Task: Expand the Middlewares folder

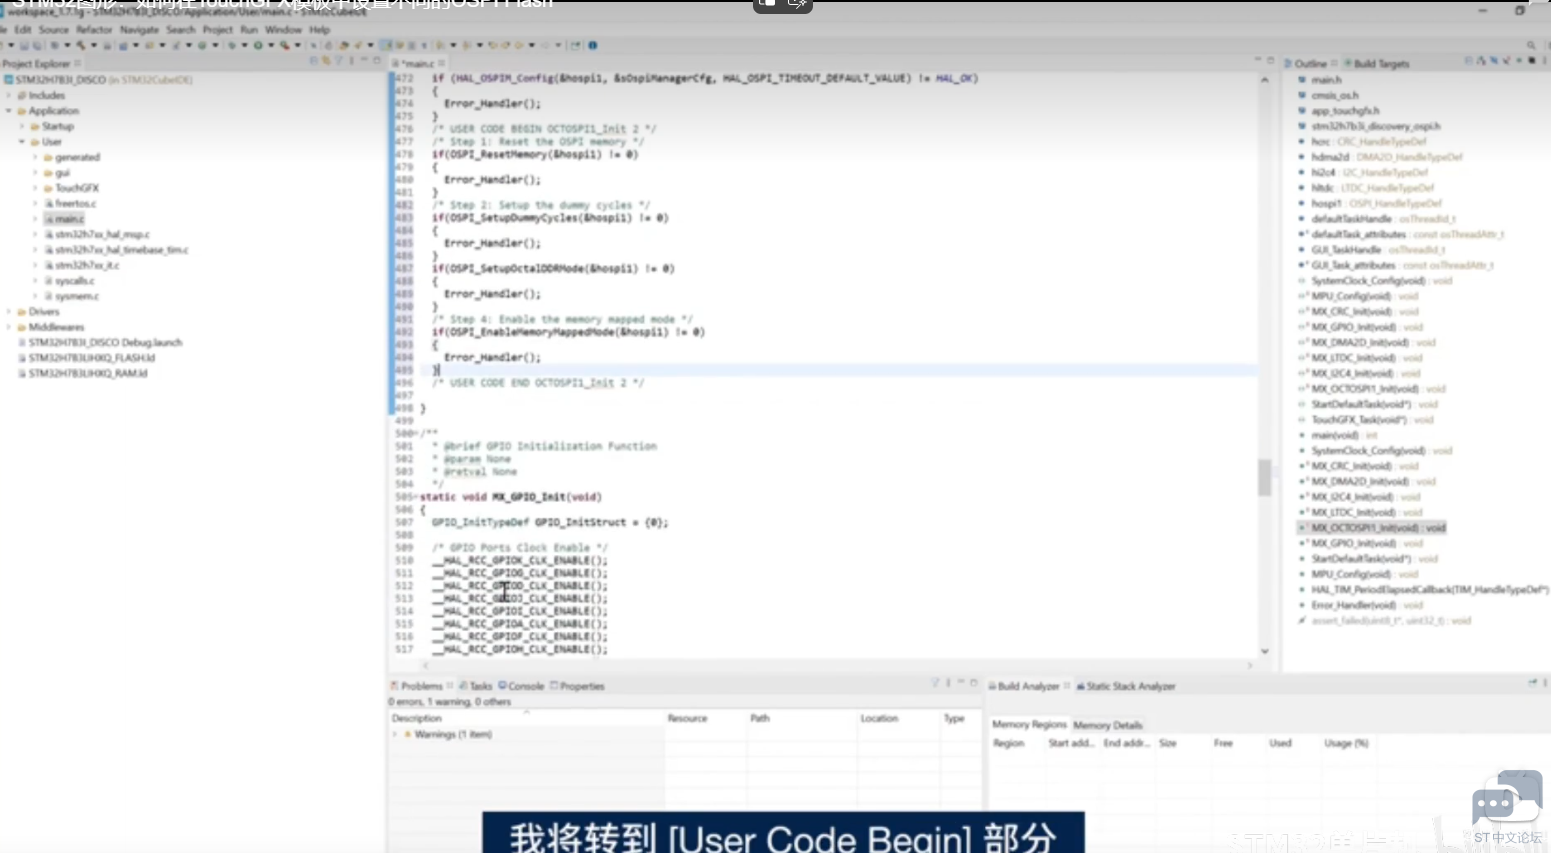Action: click(x=9, y=327)
